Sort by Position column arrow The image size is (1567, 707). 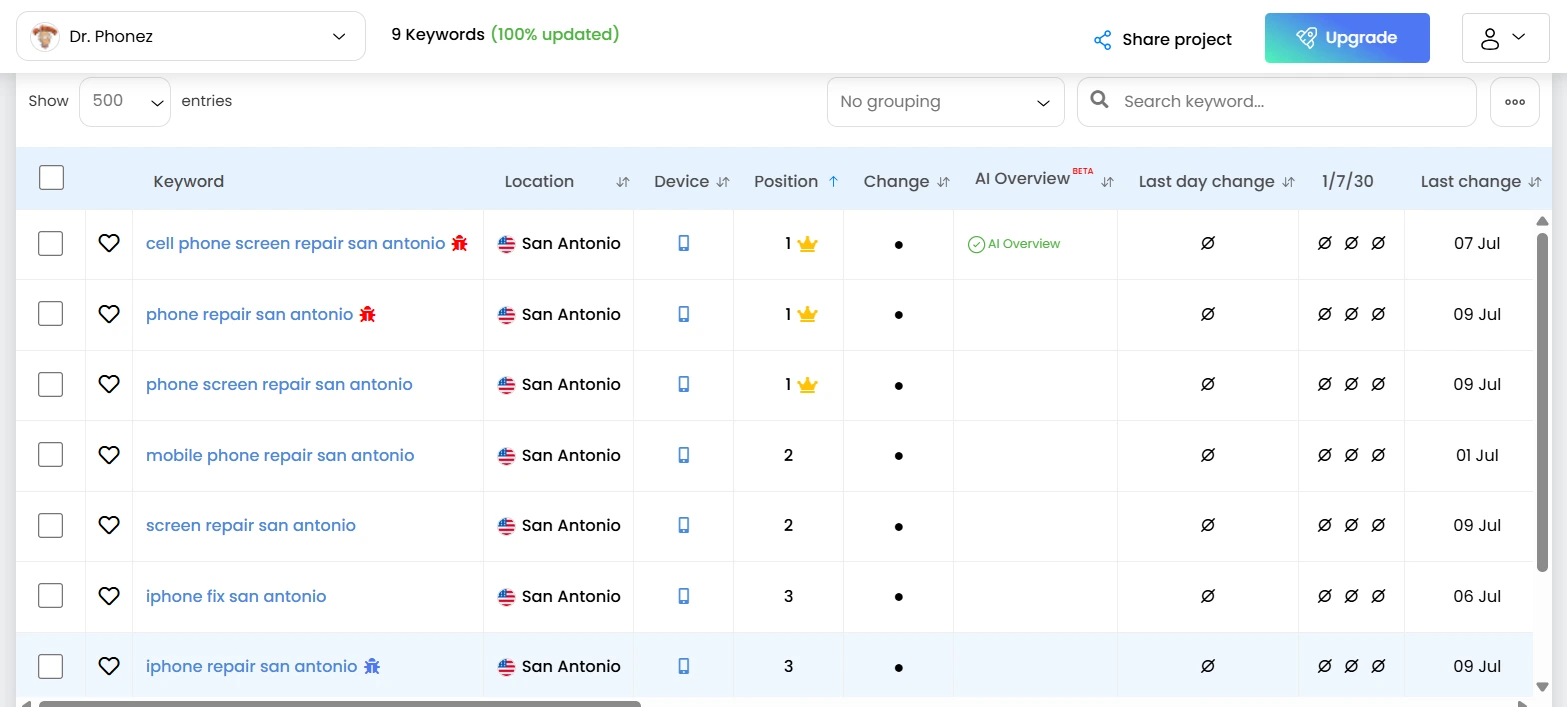point(832,182)
